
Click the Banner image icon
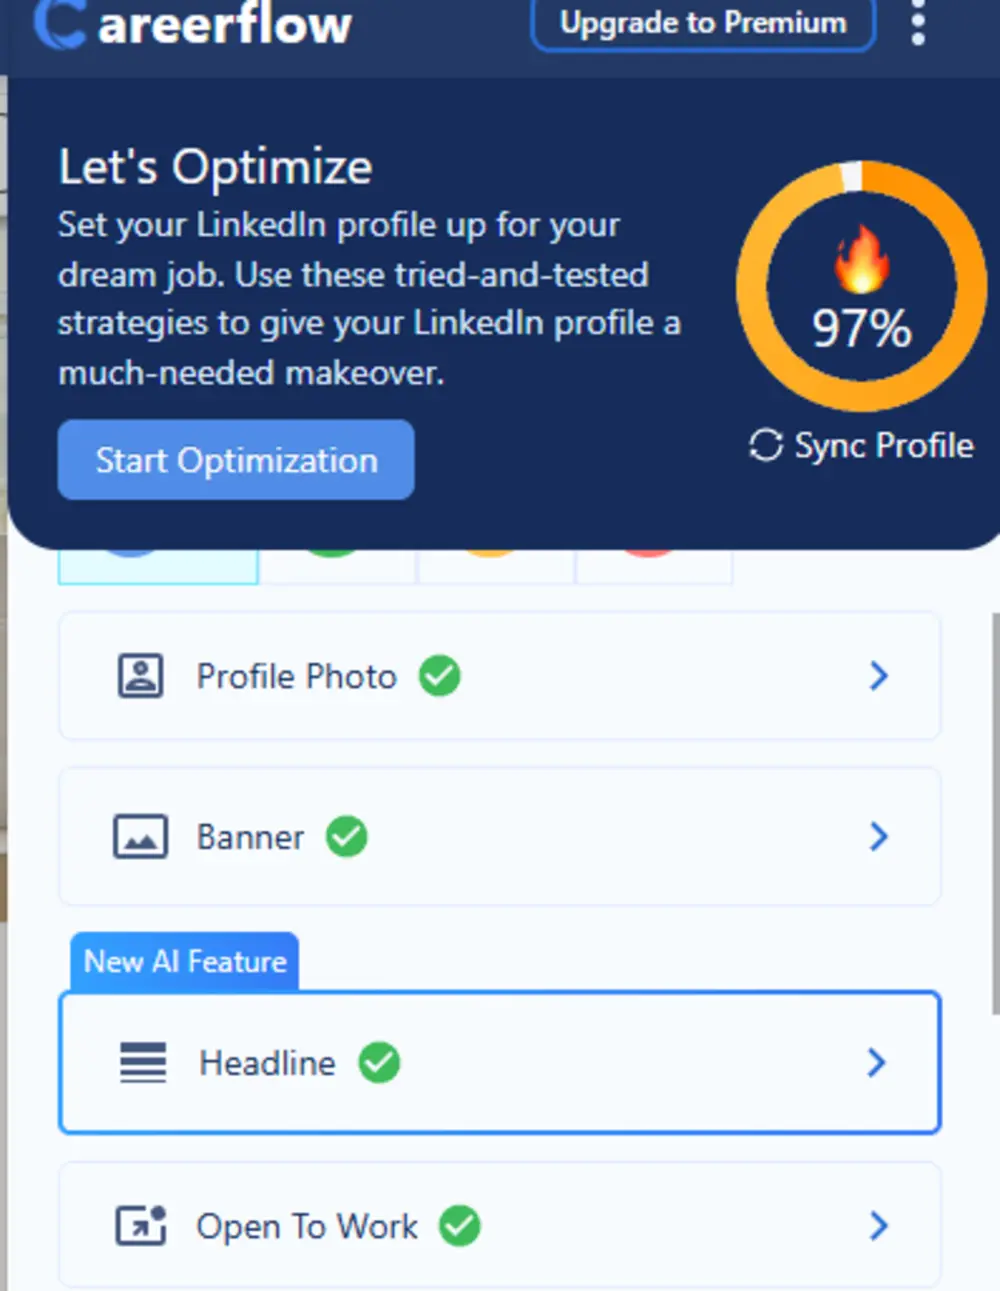[x=141, y=836]
